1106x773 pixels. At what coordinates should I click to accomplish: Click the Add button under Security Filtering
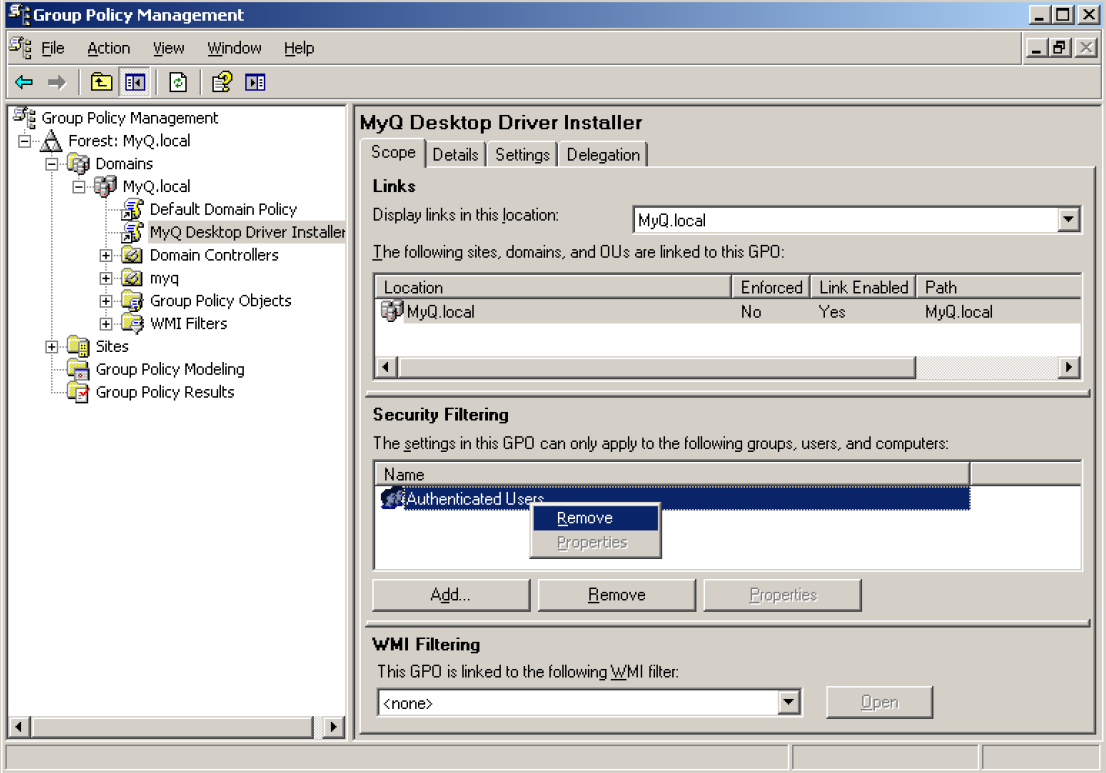(450, 594)
